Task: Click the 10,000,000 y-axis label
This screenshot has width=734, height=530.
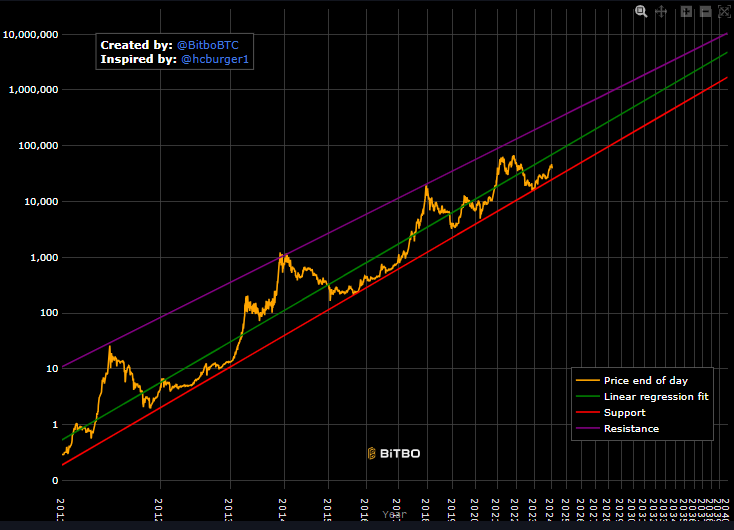Action: point(30,35)
